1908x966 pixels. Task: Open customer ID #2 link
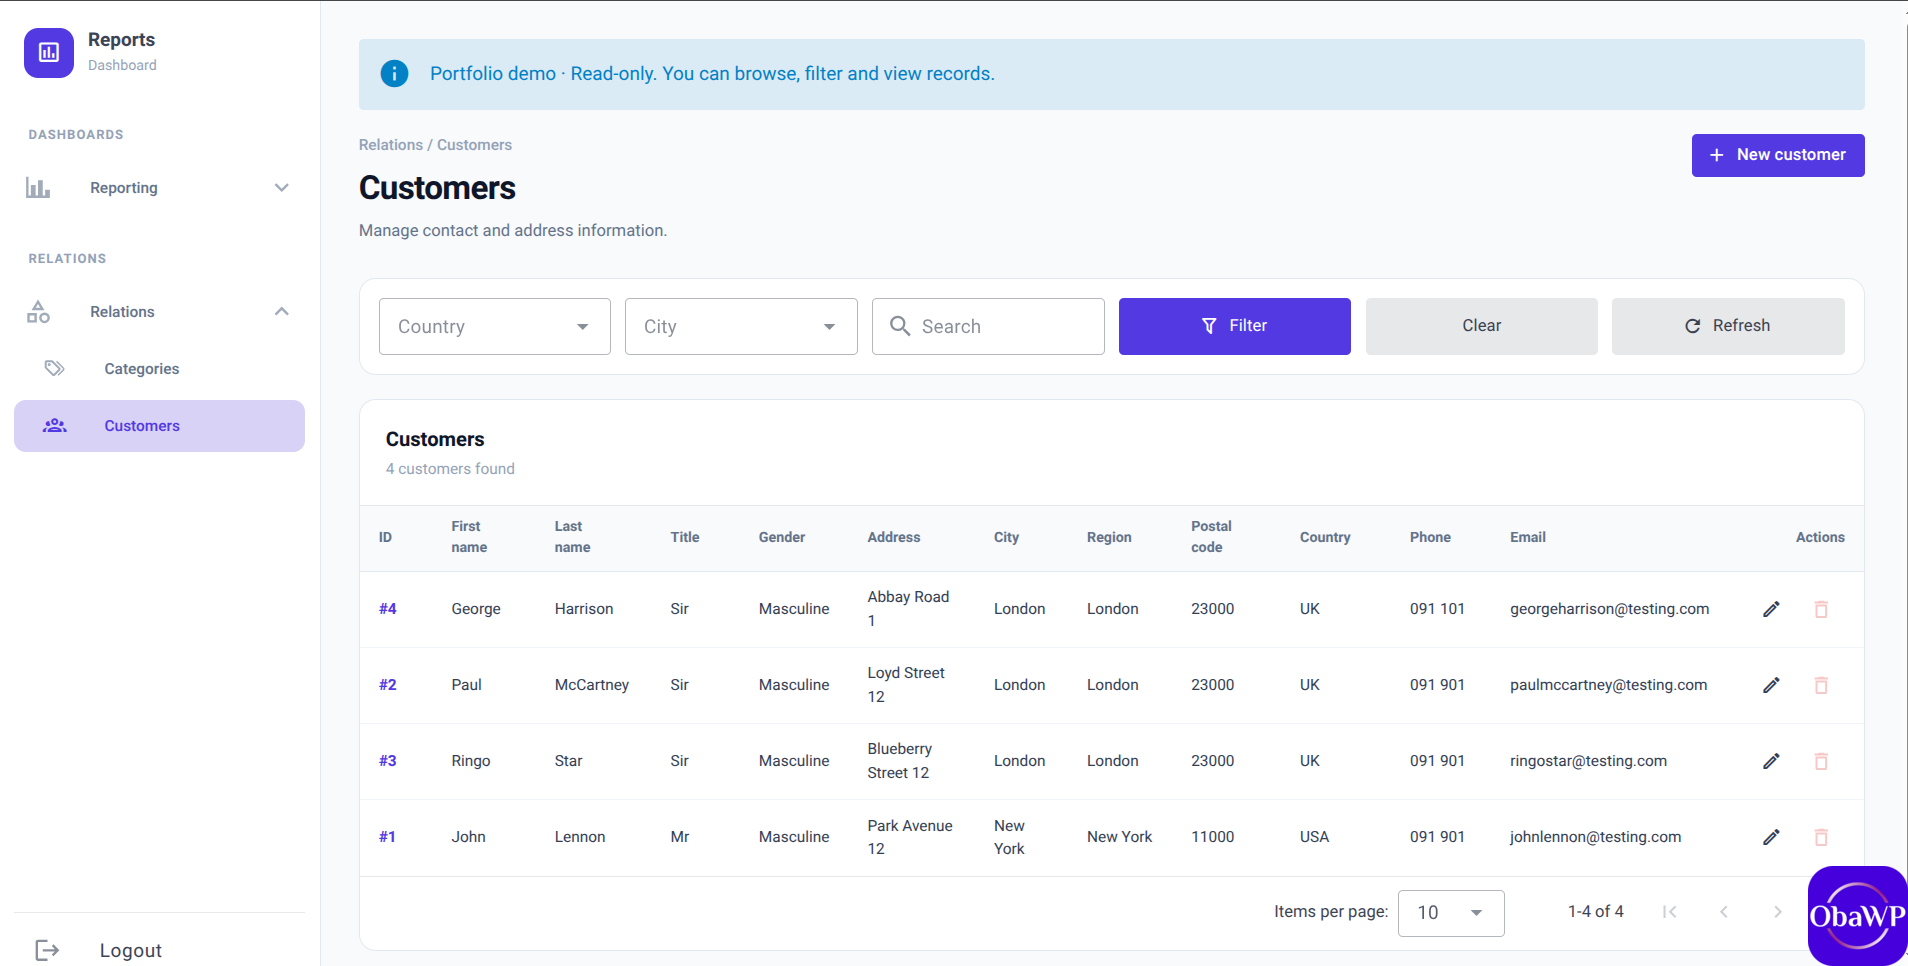pos(388,685)
